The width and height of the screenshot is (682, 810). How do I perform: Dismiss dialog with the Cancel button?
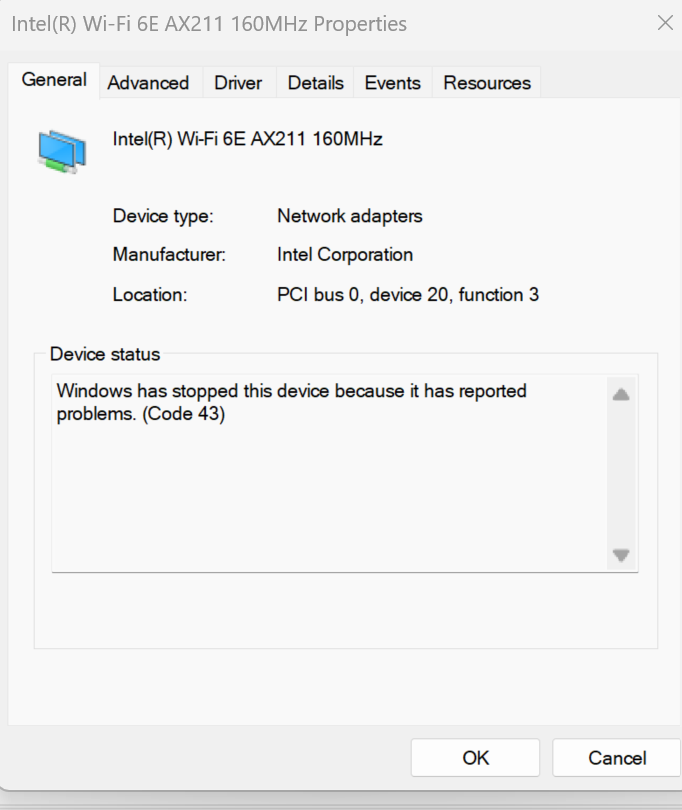(617, 758)
